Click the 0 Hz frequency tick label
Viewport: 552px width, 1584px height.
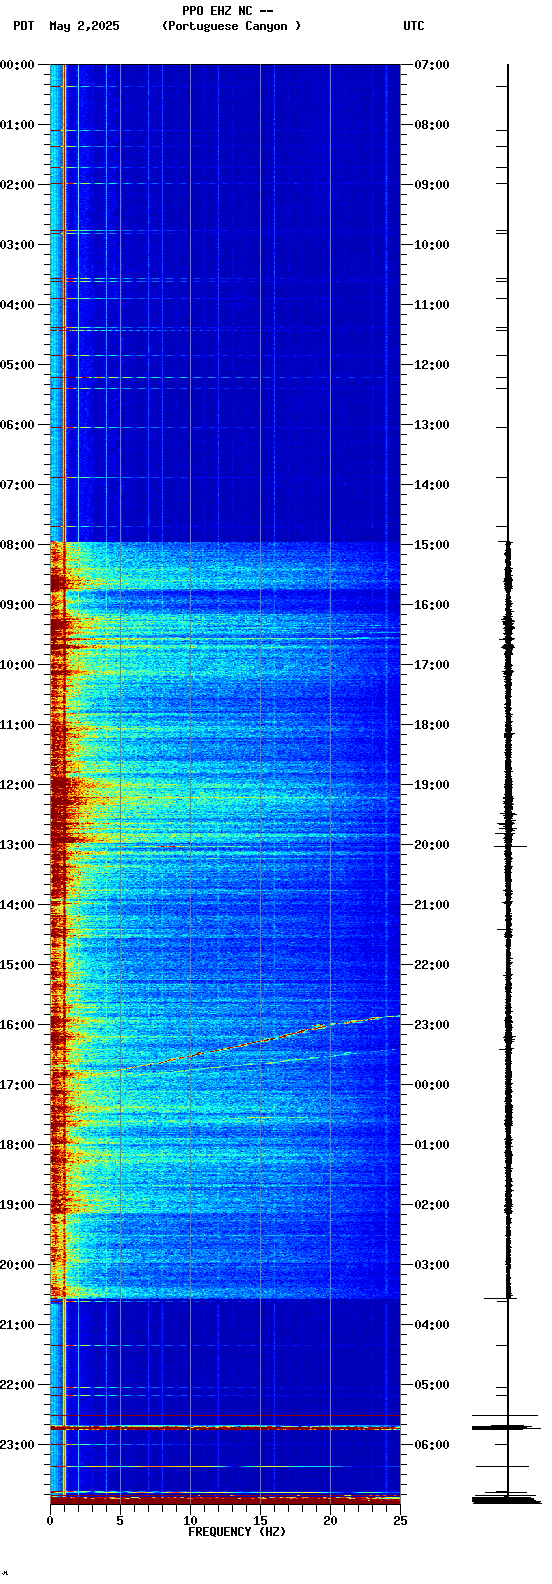coord(50,1521)
